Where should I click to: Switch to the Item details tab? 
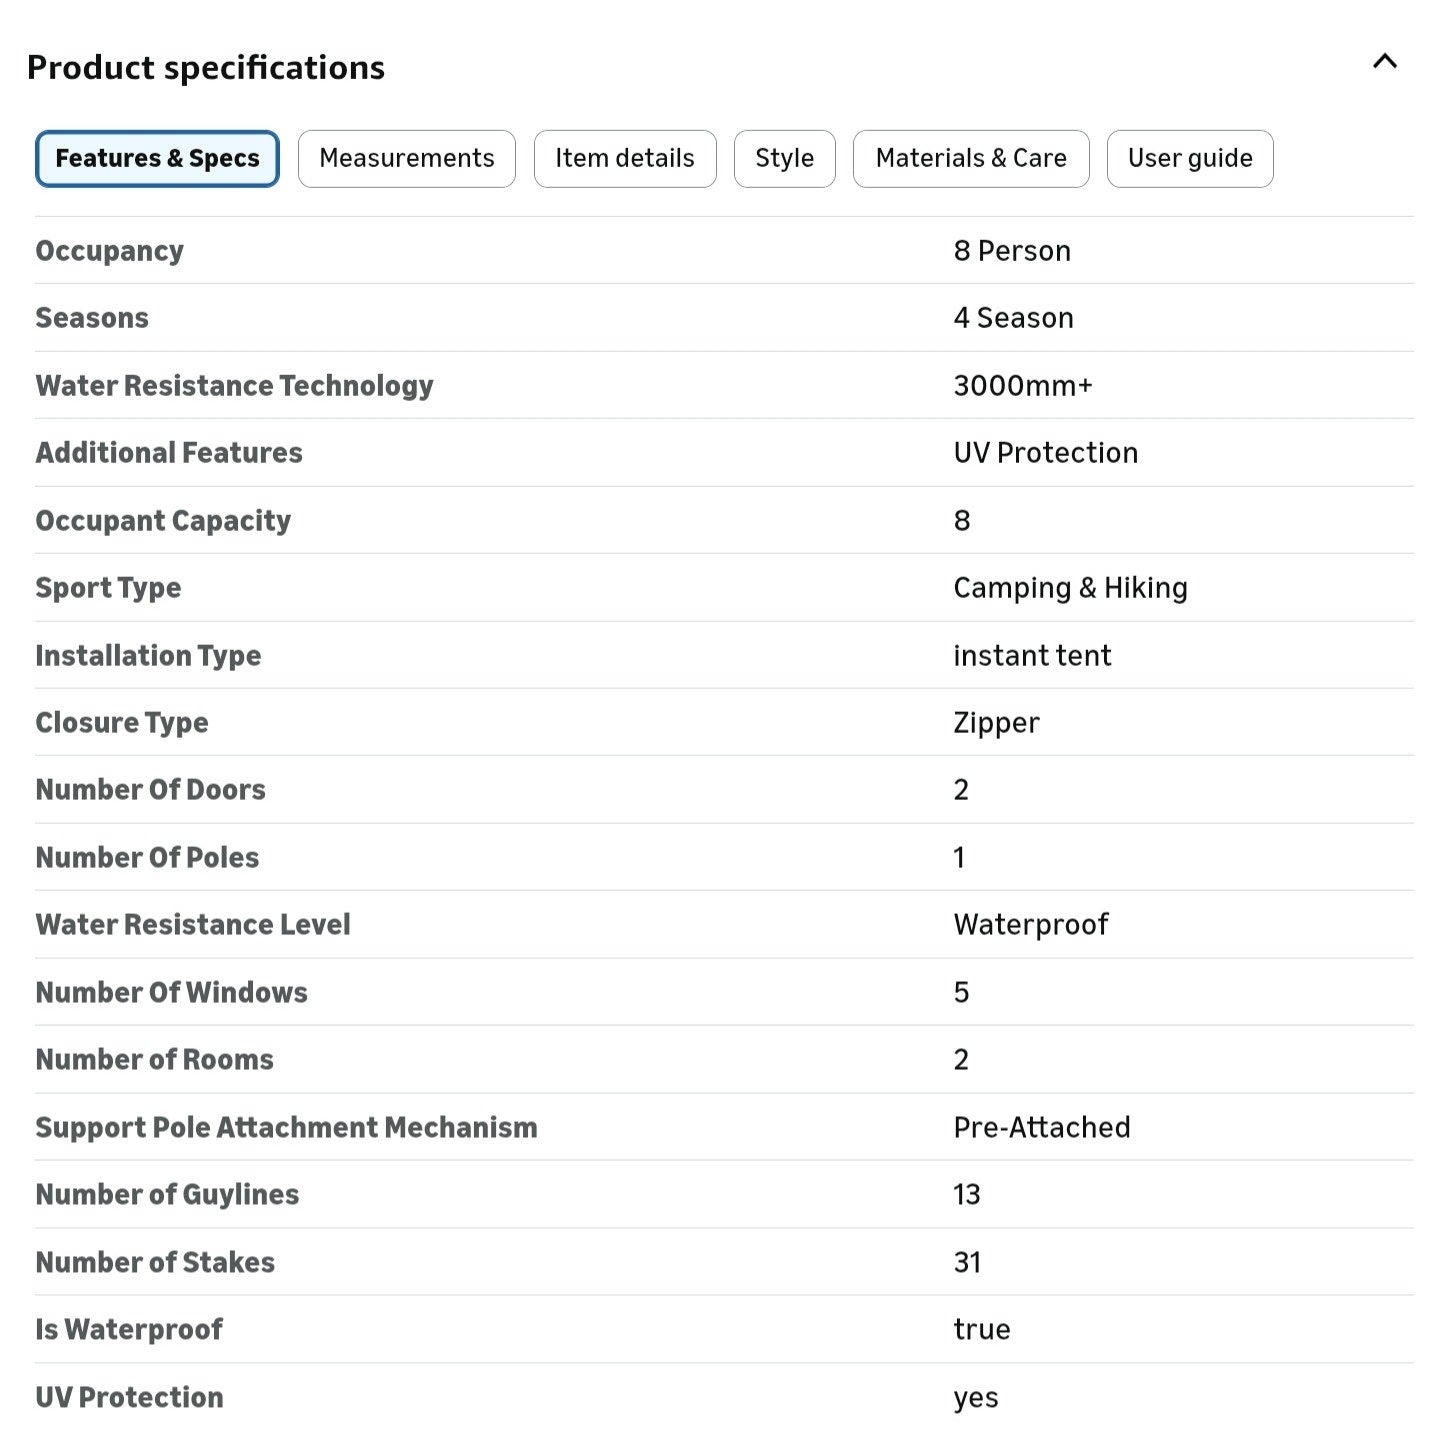pos(625,159)
